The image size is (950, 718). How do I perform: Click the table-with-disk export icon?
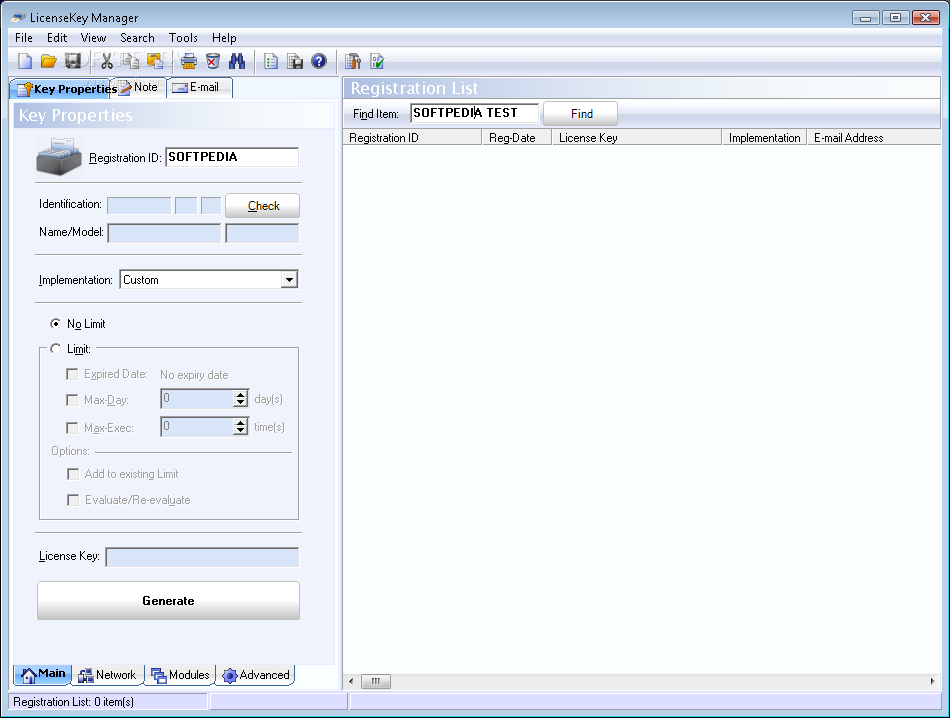click(295, 61)
